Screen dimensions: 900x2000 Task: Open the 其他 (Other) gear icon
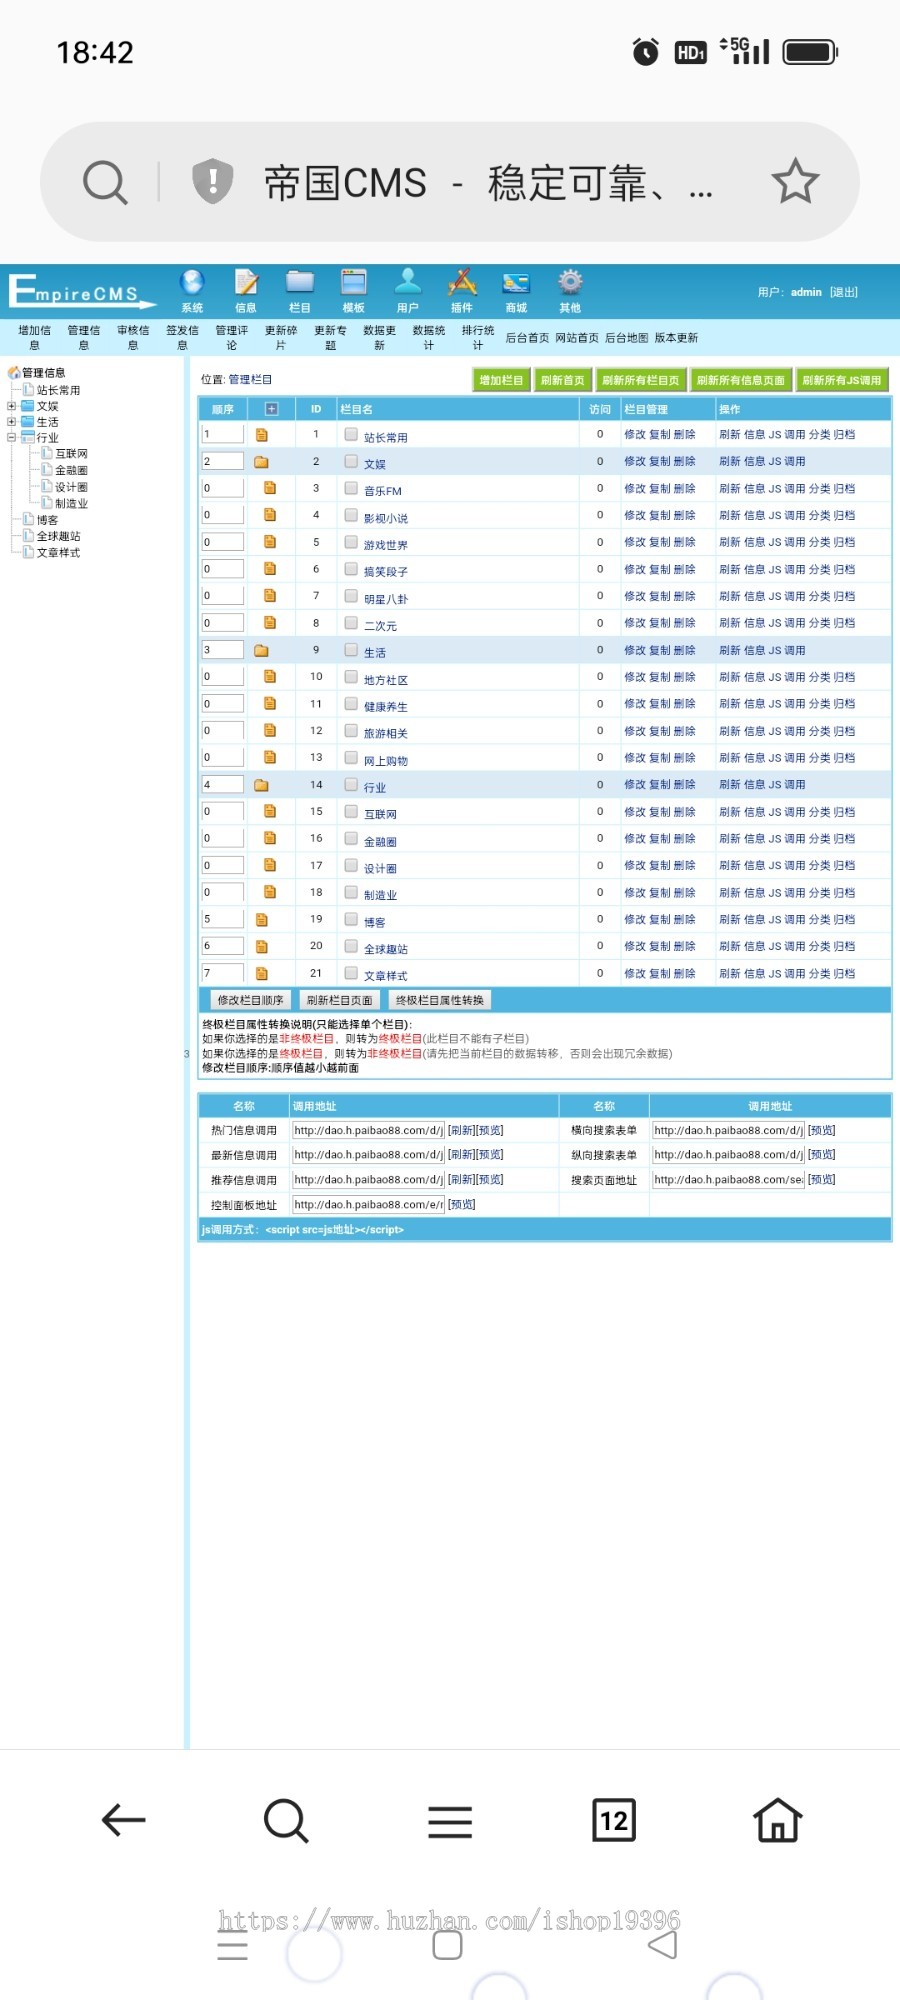point(570,282)
